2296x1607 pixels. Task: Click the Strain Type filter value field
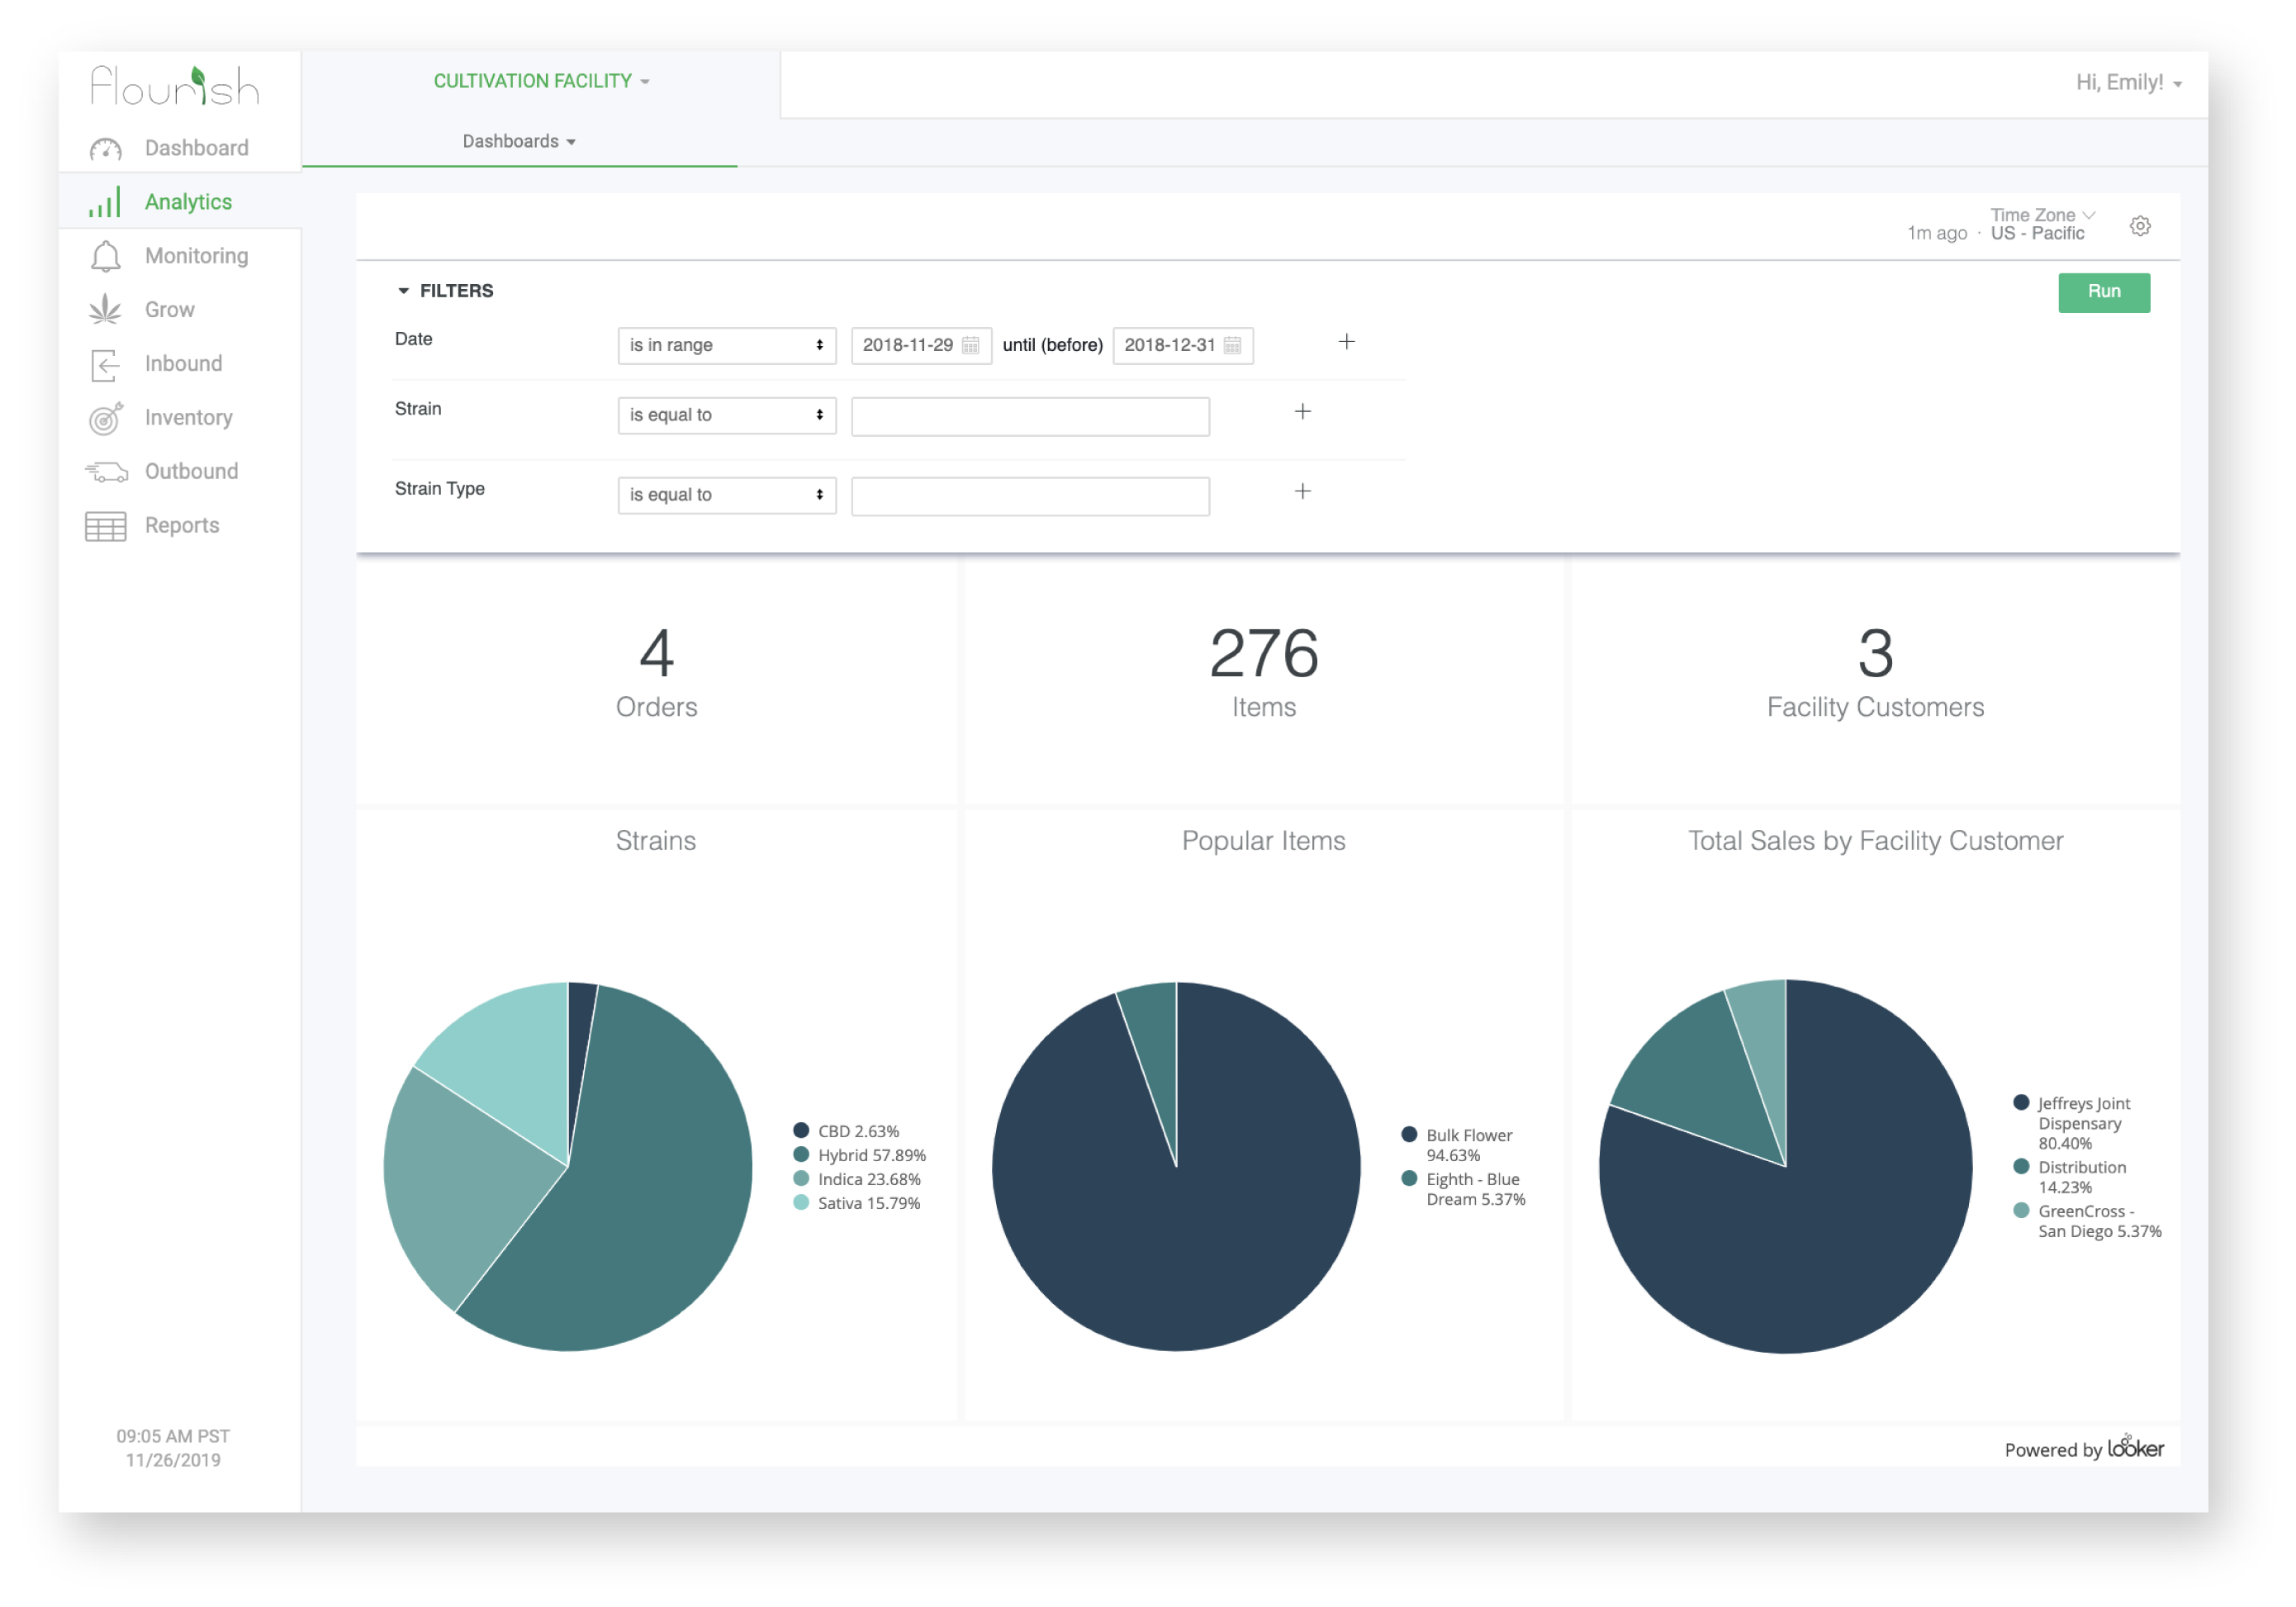click(x=1030, y=496)
